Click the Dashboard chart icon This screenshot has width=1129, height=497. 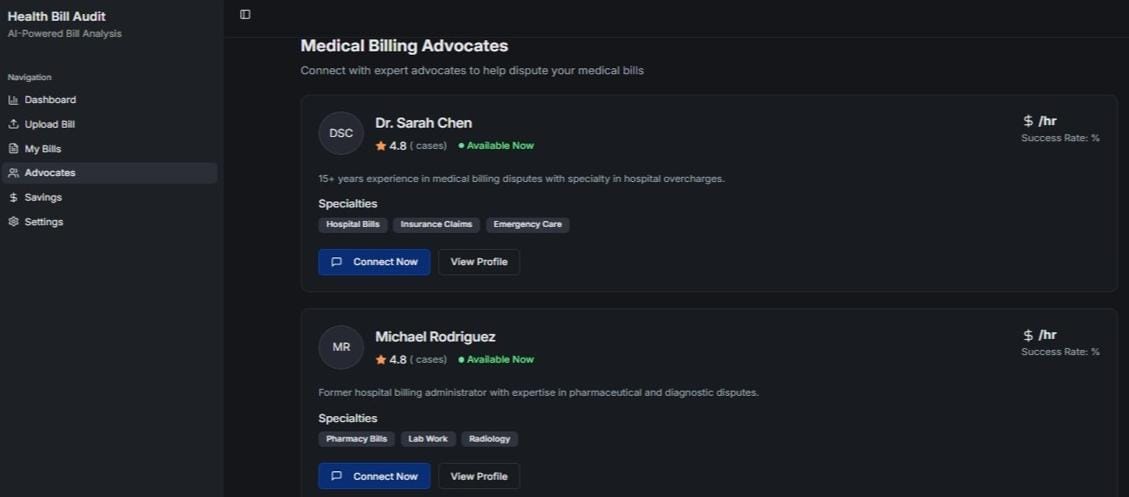click(13, 100)
